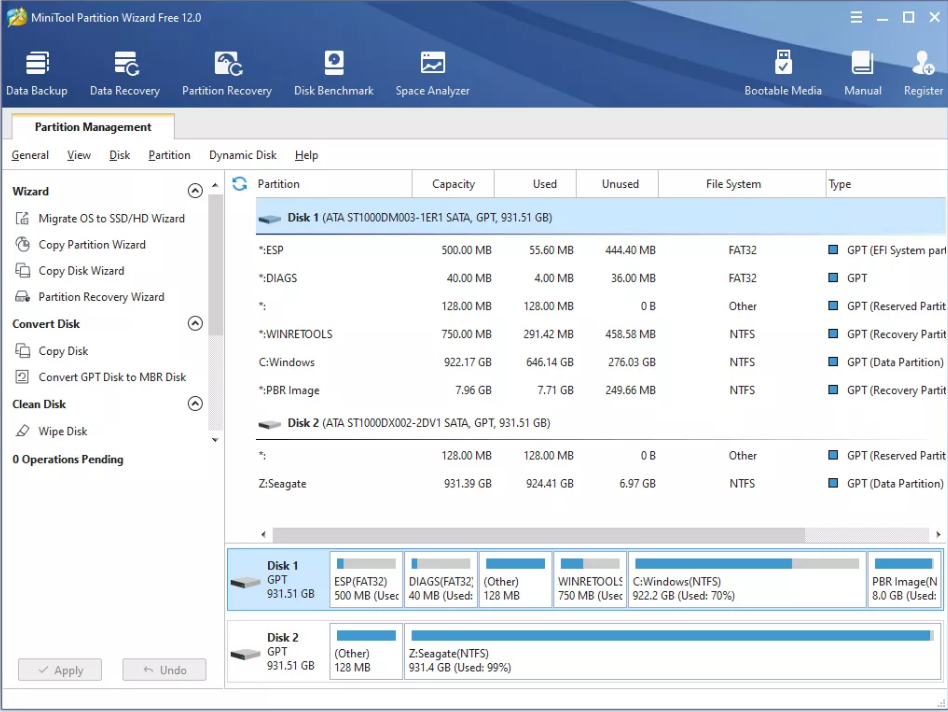Open the Help menu
948x712 pixels.
coord(307,155)
